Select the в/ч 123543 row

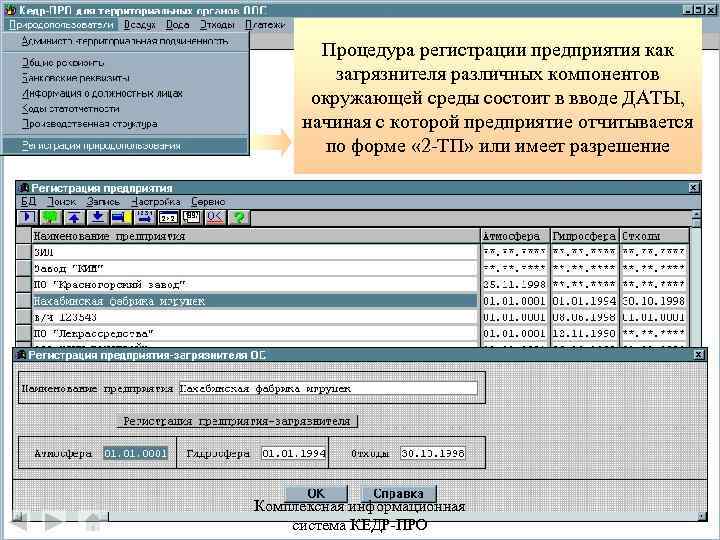(255, 317)
